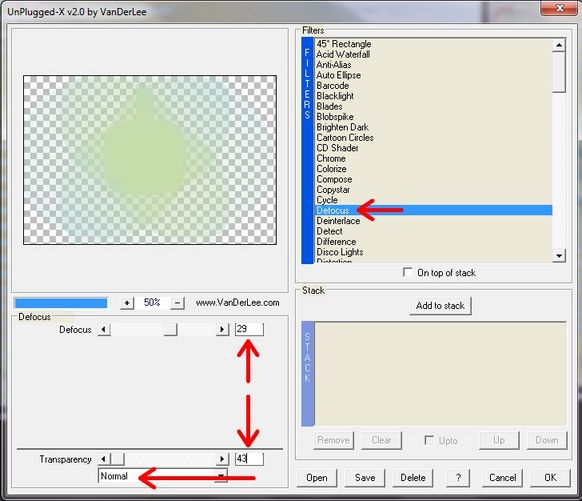
Task: Open help with the question mark button
Action: coord(458,478)
